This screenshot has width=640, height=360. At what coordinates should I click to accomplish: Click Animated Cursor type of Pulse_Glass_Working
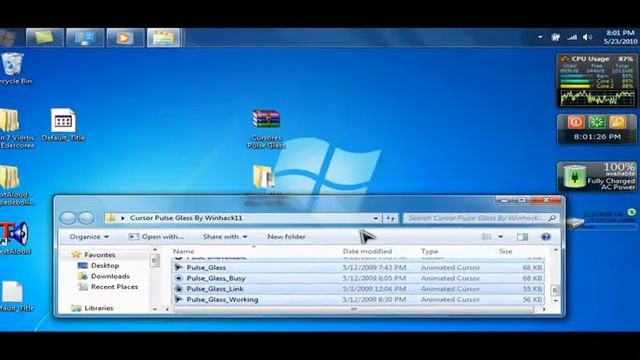click(x=450, y=300)
